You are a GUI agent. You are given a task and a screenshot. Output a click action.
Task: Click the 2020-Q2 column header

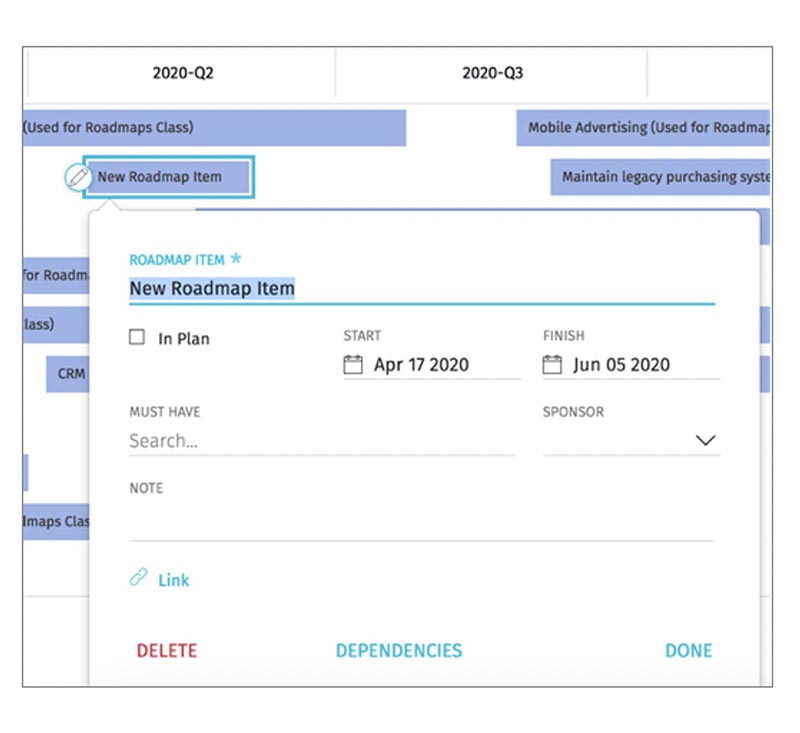pos(182,73)
